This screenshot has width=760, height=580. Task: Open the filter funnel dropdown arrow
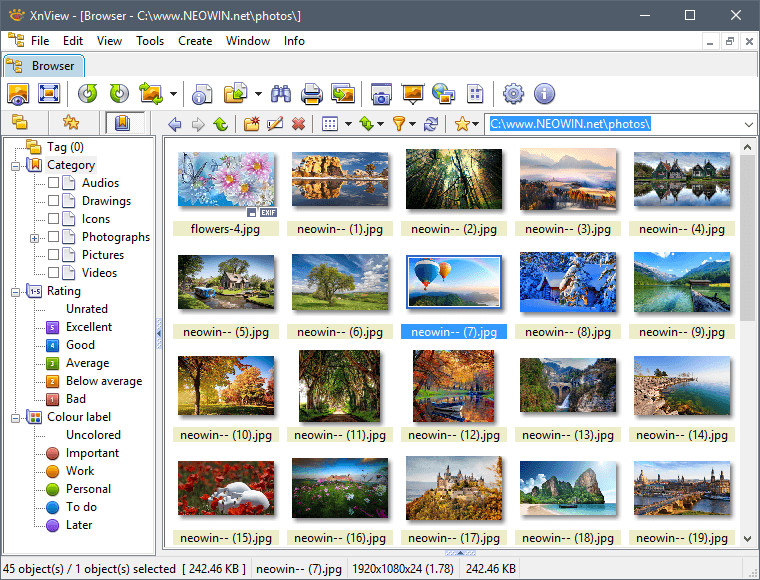(412, 124)
